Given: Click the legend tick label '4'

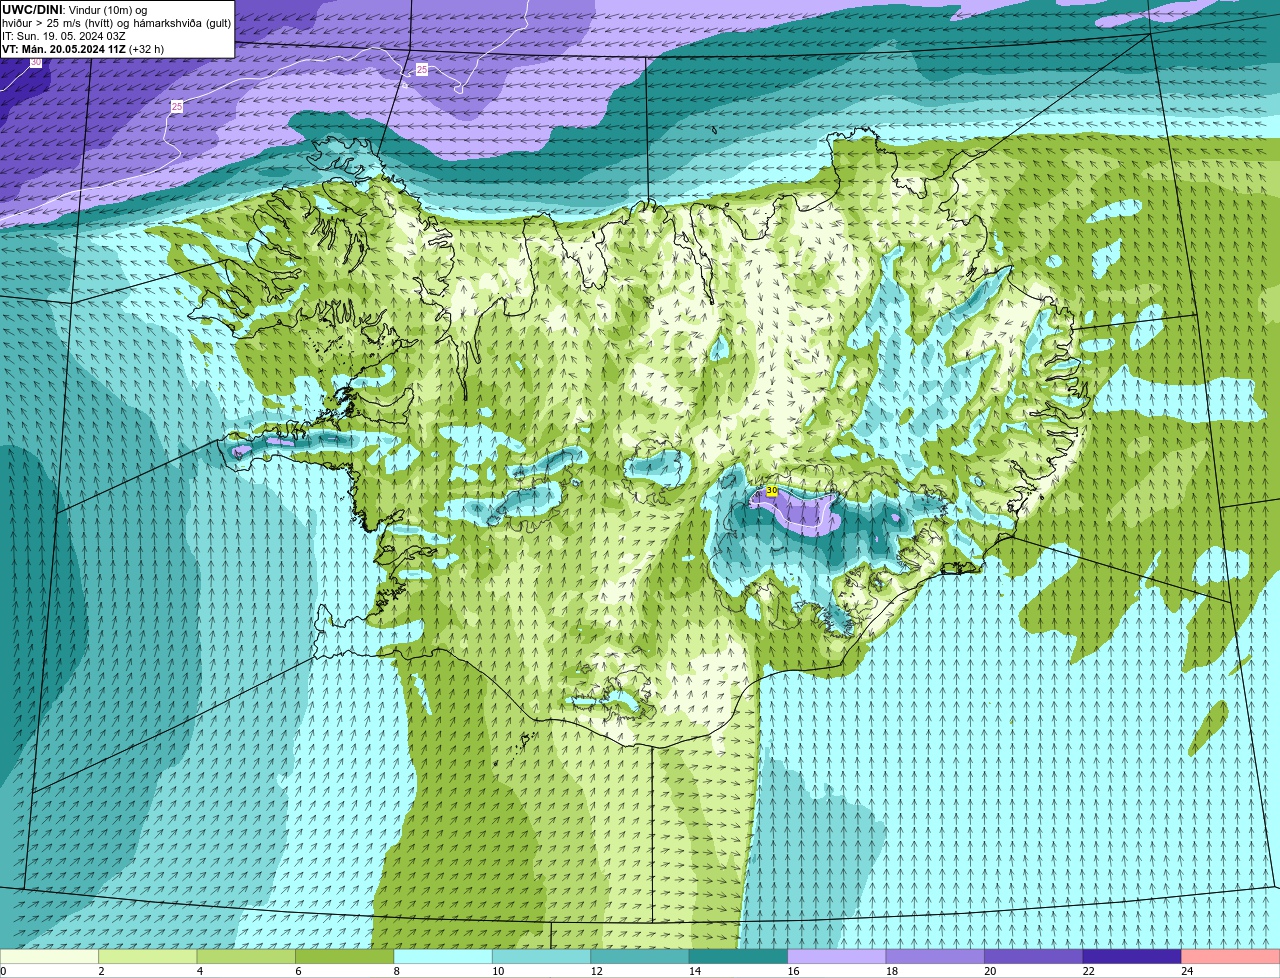Looking at the screenshot, I should [199, 971].
